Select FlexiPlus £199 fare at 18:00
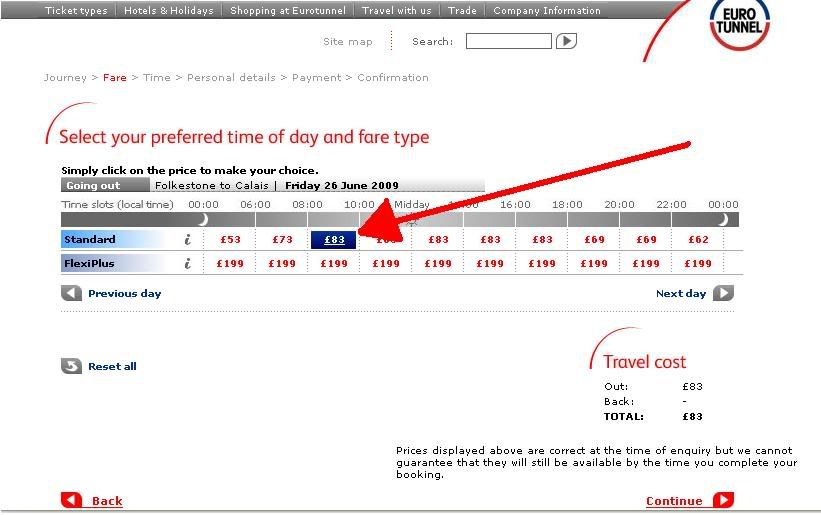This screenshot has width=821, height=515. pyautogui.click(x=594, y=263)
